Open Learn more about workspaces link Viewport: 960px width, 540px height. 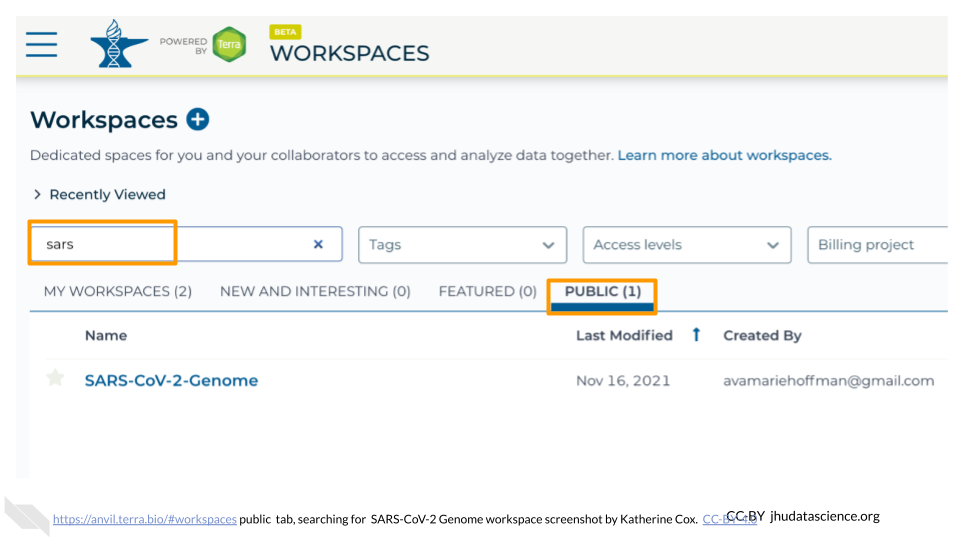tap(724, 156)
